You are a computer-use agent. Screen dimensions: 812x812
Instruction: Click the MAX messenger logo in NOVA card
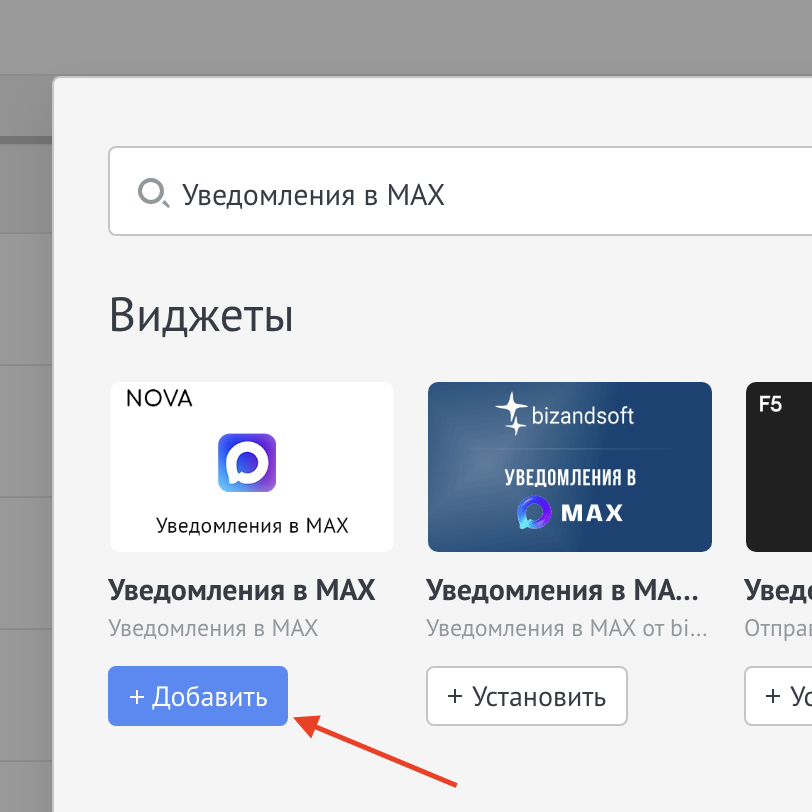pyautogui.click(x=247, y=462)
